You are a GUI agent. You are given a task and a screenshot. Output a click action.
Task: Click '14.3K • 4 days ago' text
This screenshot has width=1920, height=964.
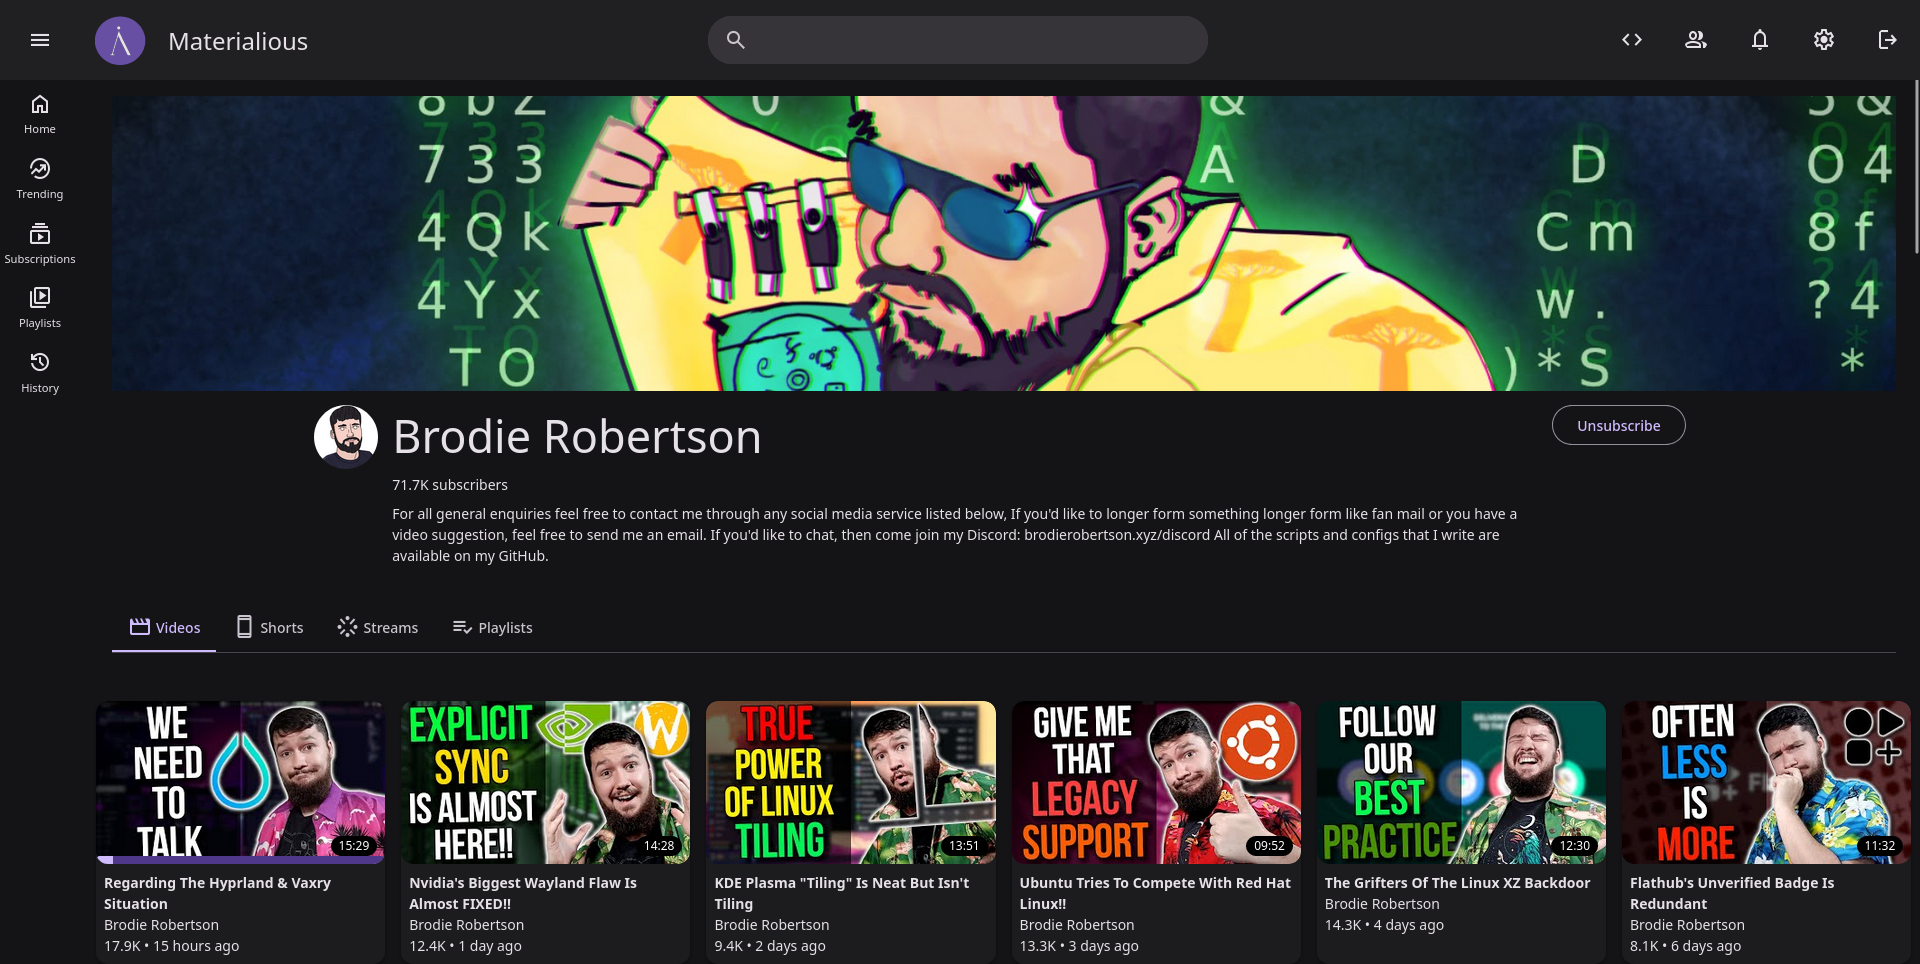pyautogui.click(x=1384, y=925)
